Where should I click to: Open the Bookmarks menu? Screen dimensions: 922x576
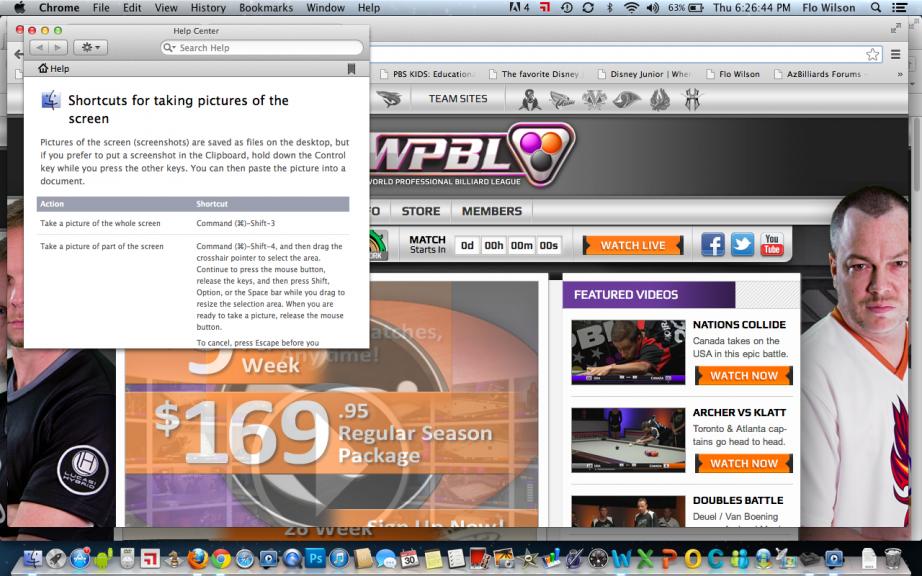point(266,8)
